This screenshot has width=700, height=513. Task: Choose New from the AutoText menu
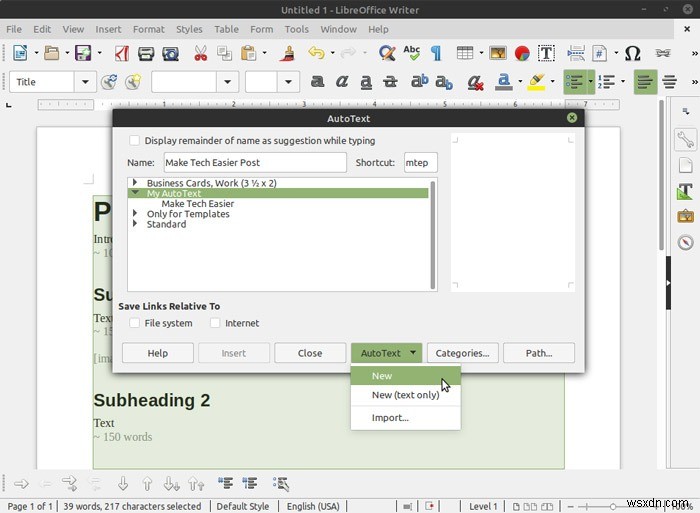click(405, 375)
